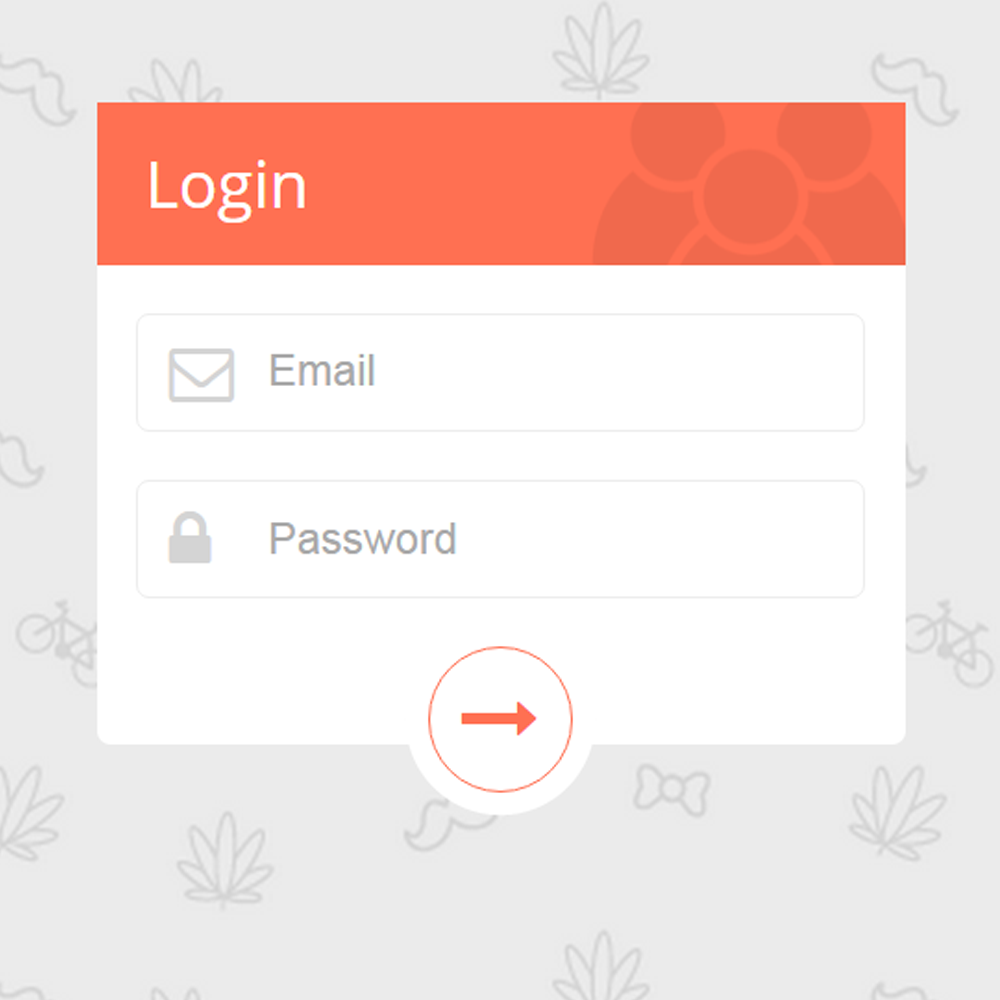This screenshot has height=1000, width=1000.
Task: Click the leaf icon at the bottom center
Action: point(600,966)
